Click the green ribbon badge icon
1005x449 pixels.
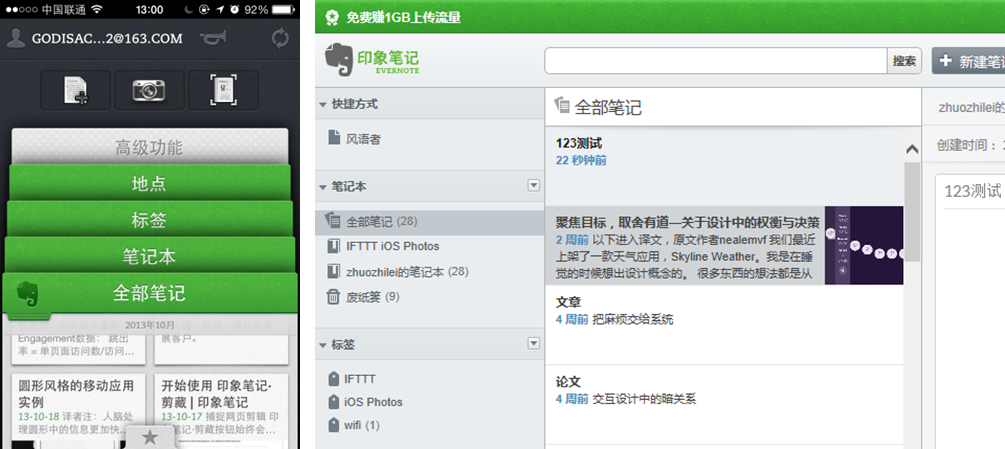coord(331,17)
